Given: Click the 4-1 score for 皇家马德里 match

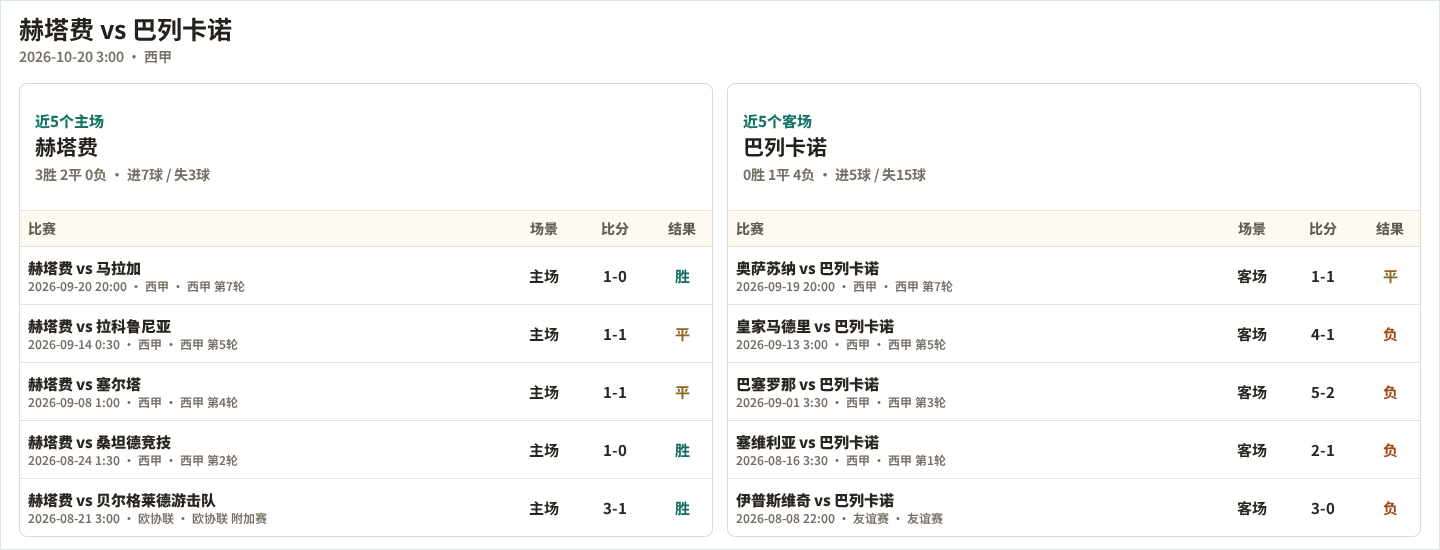Looking at the screenshot, I should [x=1323, y=334].
